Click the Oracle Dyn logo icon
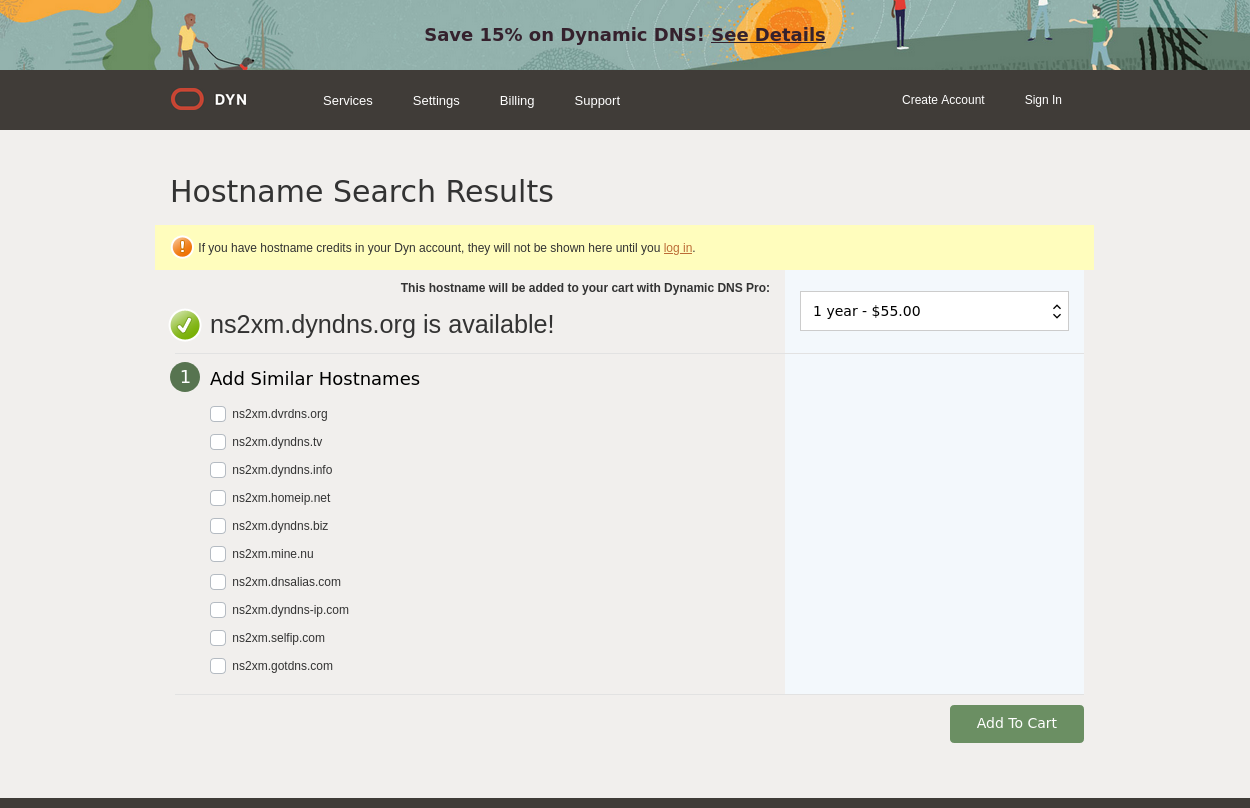 tap(187, 99)
